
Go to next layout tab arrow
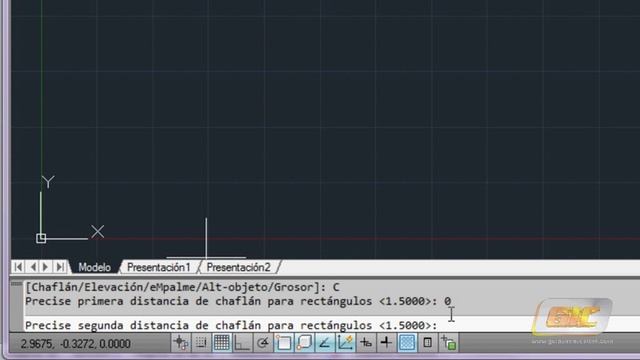click(46, 267)
